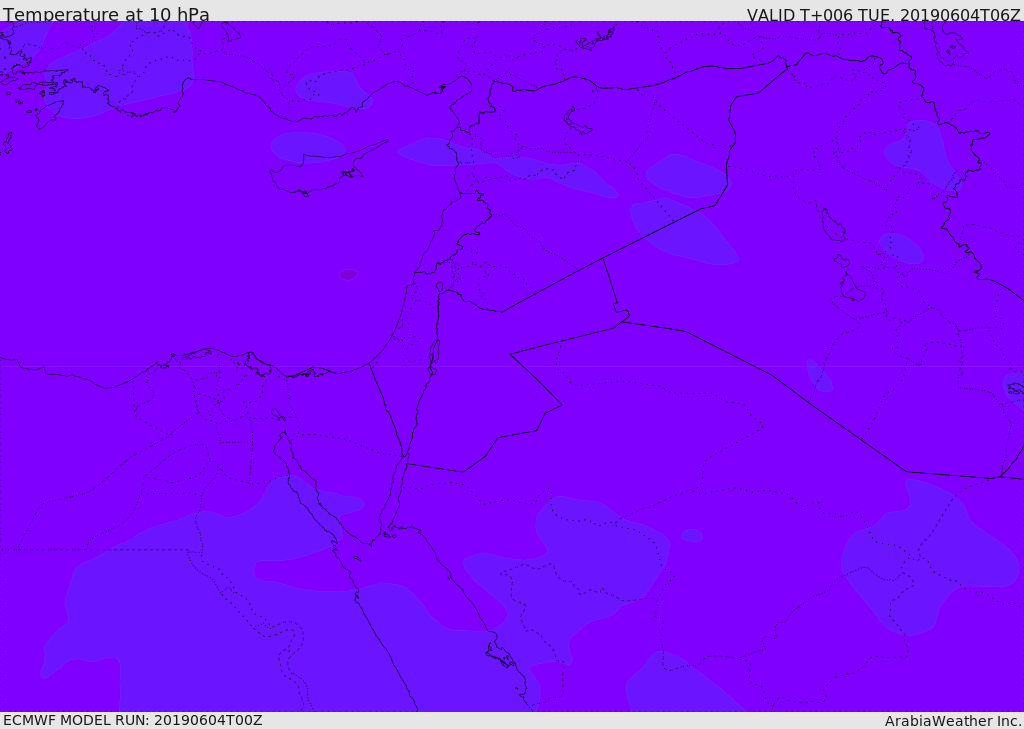Click the 'ECMWF MODEL RUN: 20190604T00Z' label
The height and width of the screenshot is (729, 1024).
[133, 720]
